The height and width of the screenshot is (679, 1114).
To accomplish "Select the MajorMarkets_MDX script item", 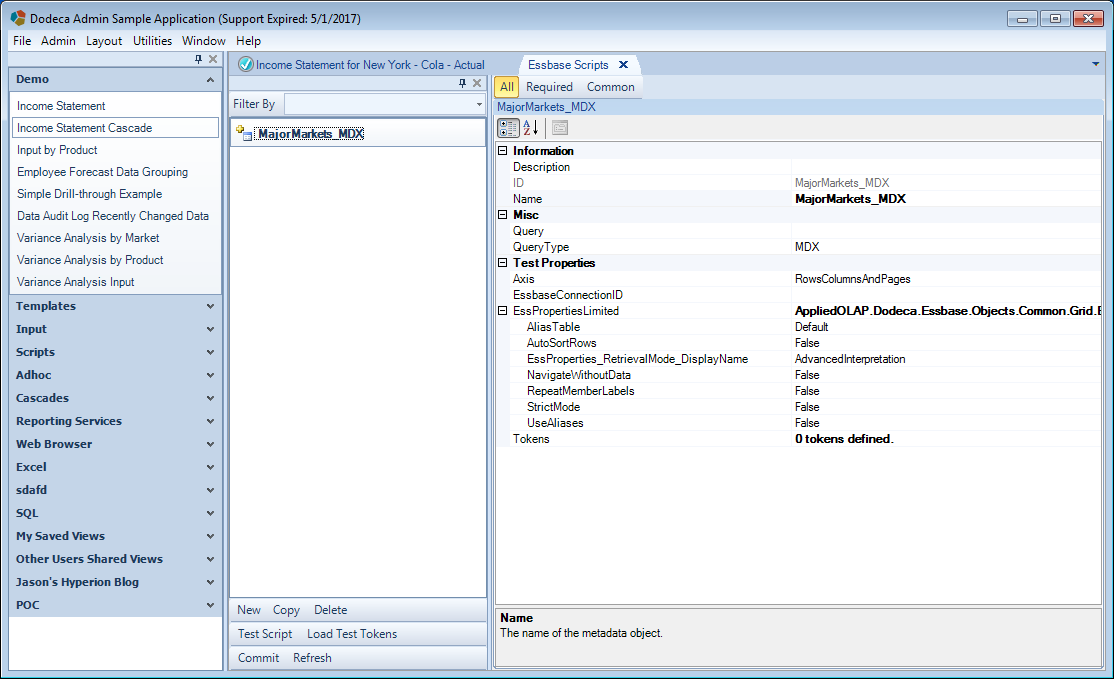I will click(x=310, y=134).
